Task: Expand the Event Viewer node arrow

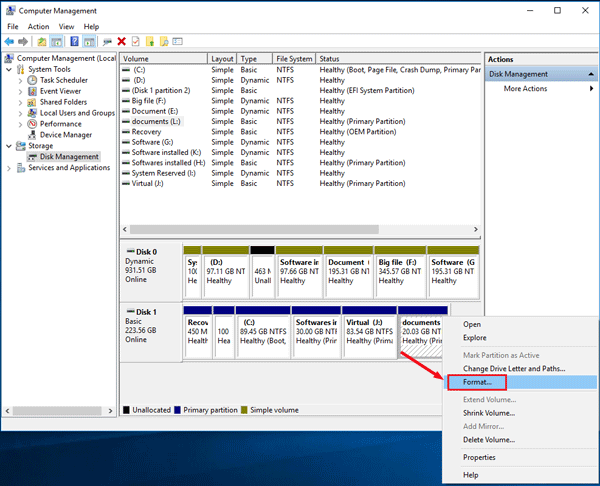Action: pyautogui.click(x=20, y=91)
